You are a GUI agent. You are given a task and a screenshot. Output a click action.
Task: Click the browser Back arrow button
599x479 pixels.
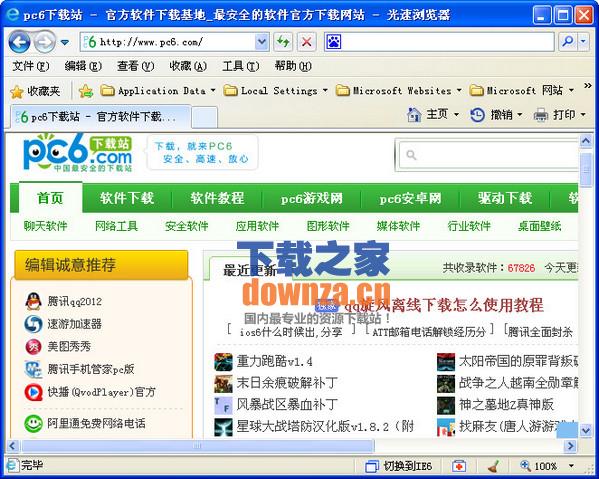19,42
